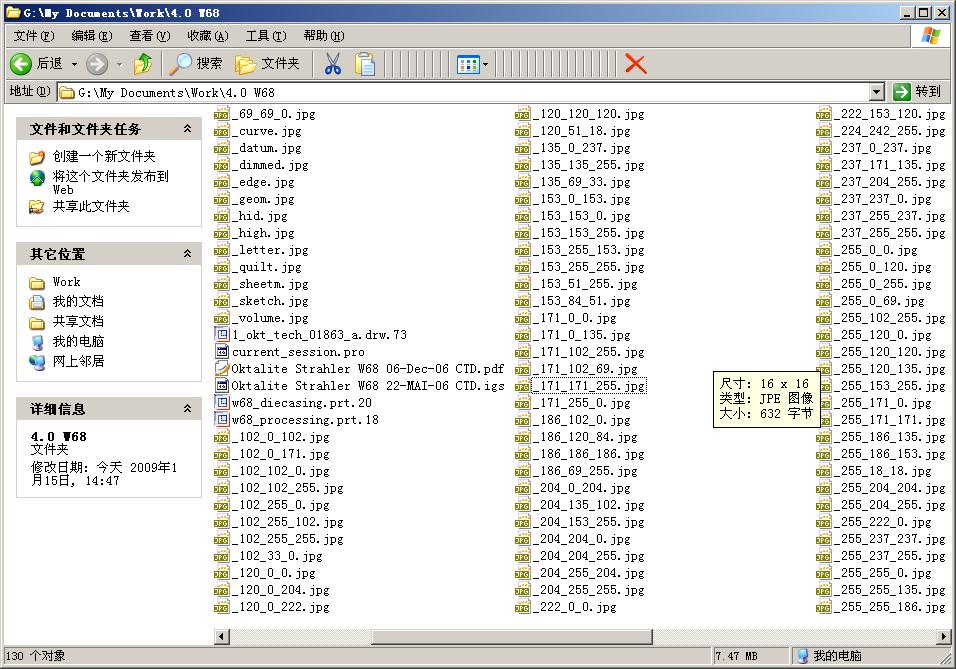This screenshot has width=956, height=669.
Task: Select file name _255_186_153.jpg
Action: pyautogui.click(x=890, y=454)
